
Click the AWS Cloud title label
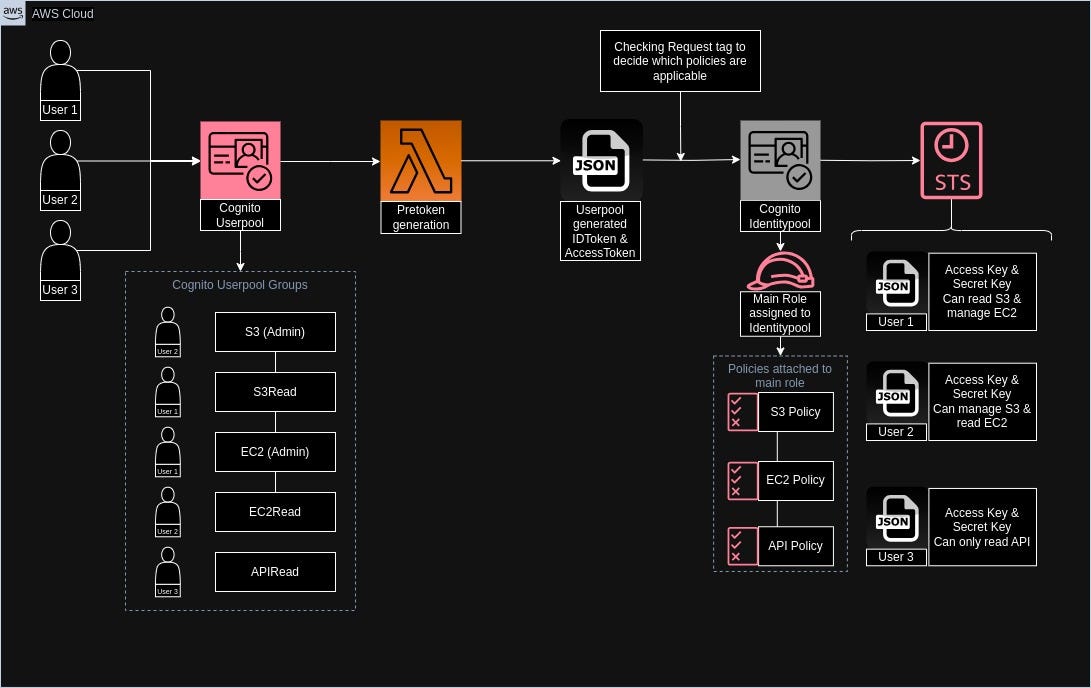(62, 13)
